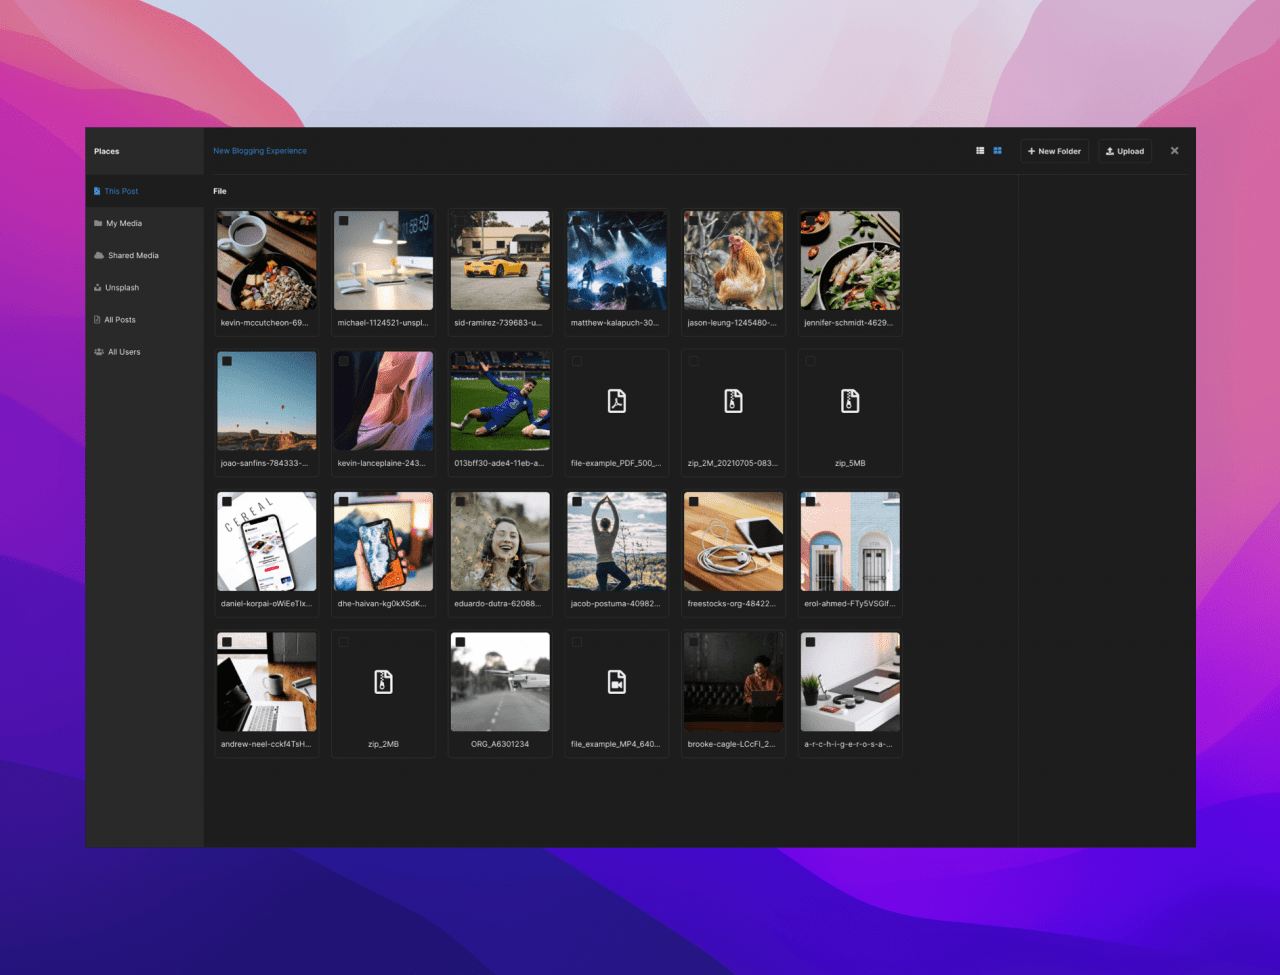Select checkbox on joao-sanfins balloons image
The width and height of the screenshot is (1280, 975).
tap(227, 361)
